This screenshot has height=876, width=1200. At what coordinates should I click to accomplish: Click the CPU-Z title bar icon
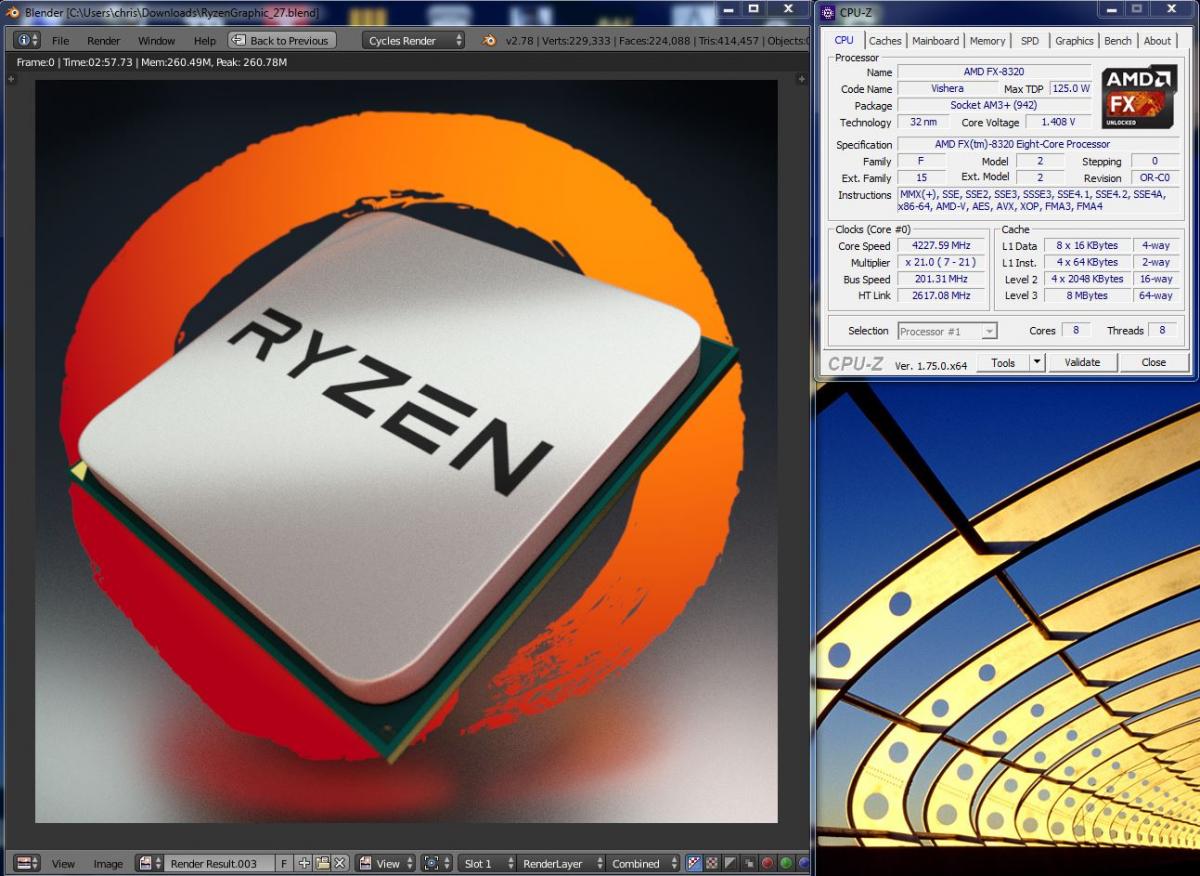[x=828, y=12]
